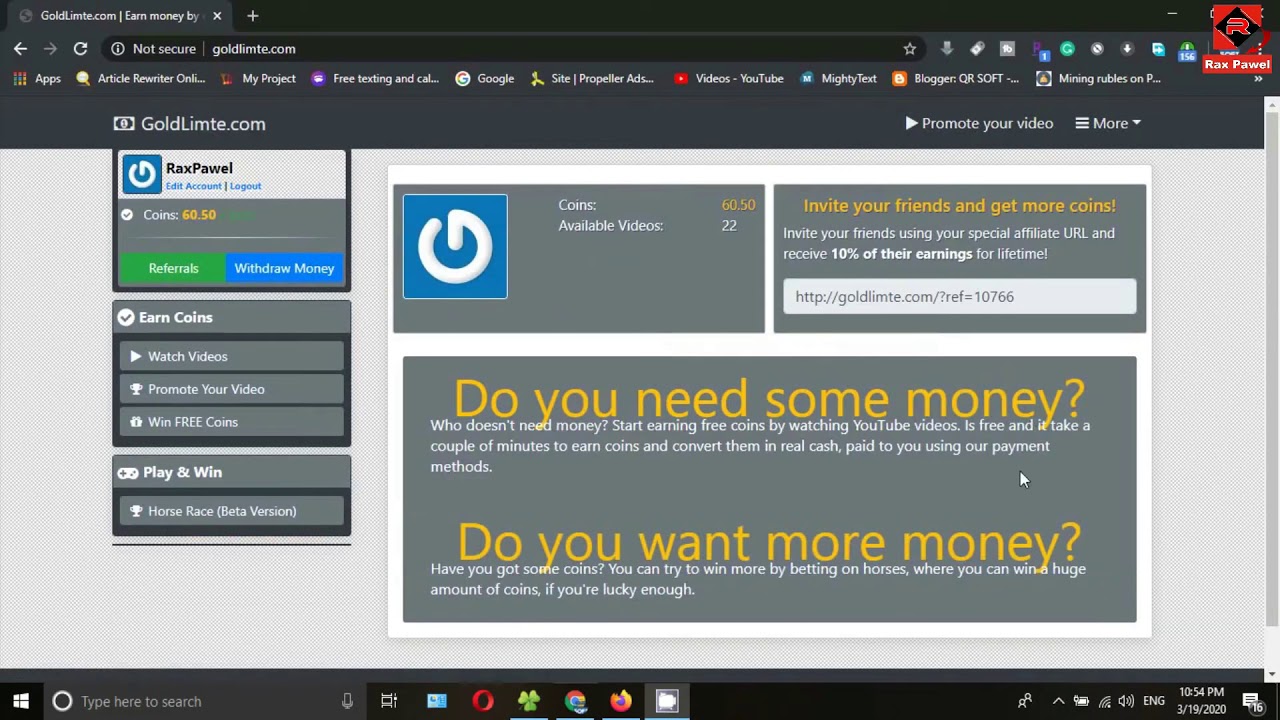Show hidden system tray icons
This screenshot has width=1280, height=720.
click(x=1058, y=701)
